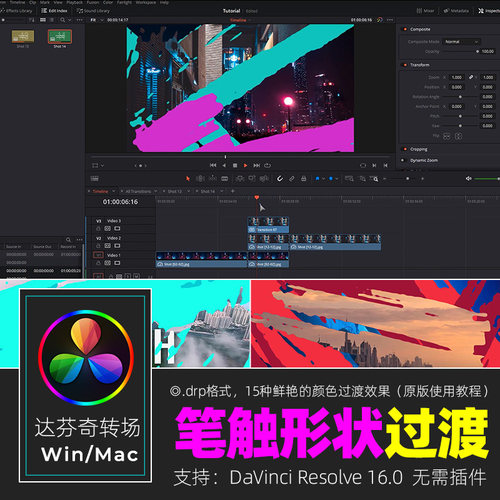The image size is (500, 500).
Task: Open the Effects Library panel
Action: click(17, 11)
